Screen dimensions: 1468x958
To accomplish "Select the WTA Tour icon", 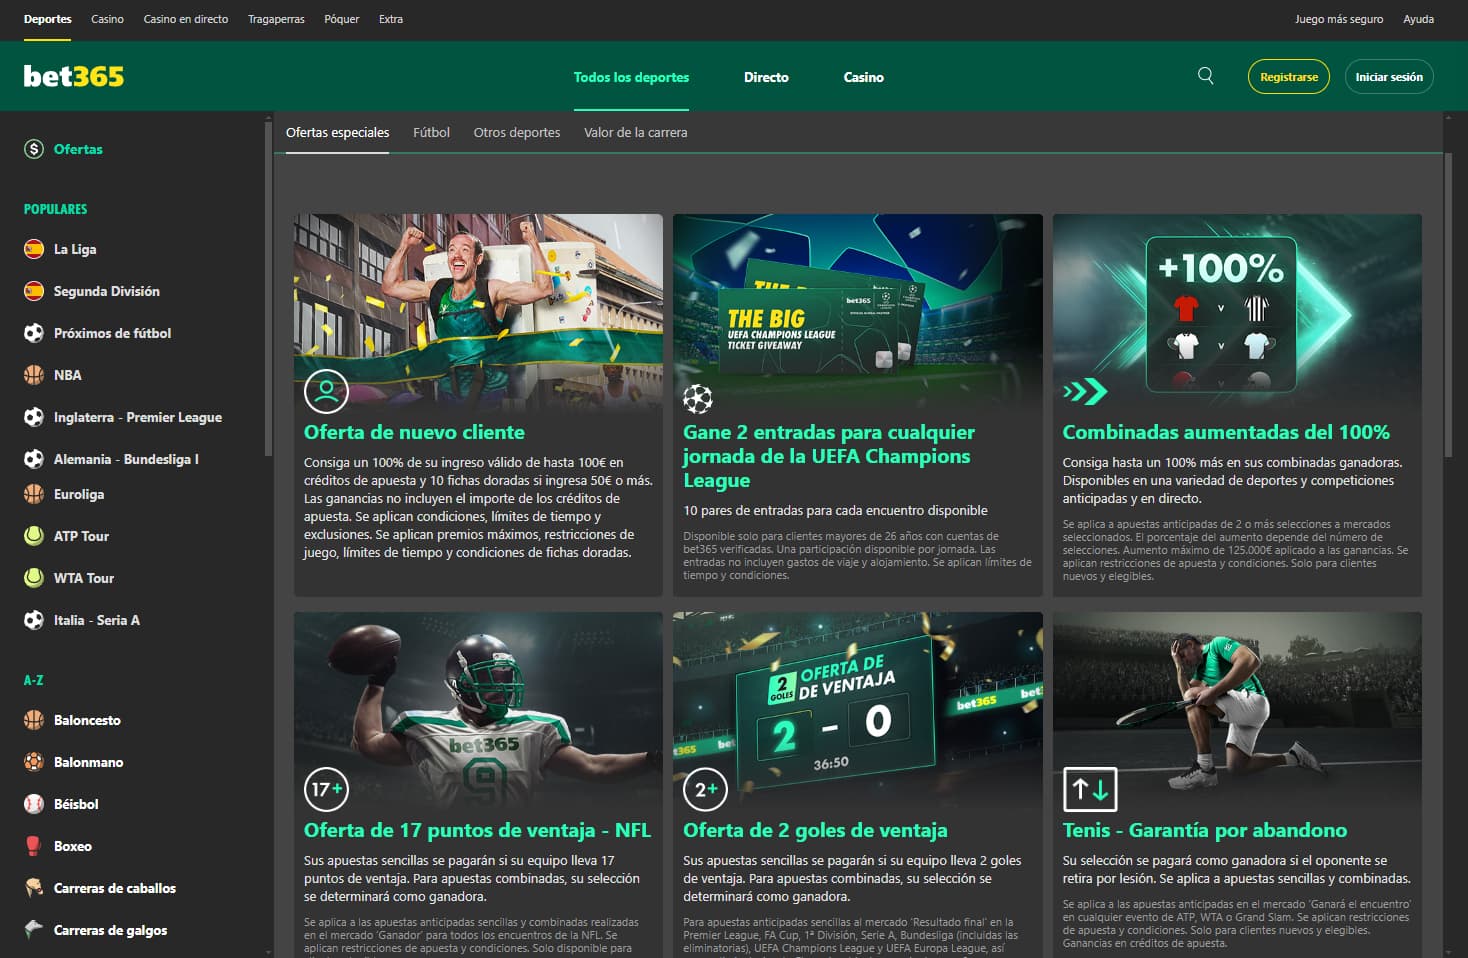I will coord(33,578).
